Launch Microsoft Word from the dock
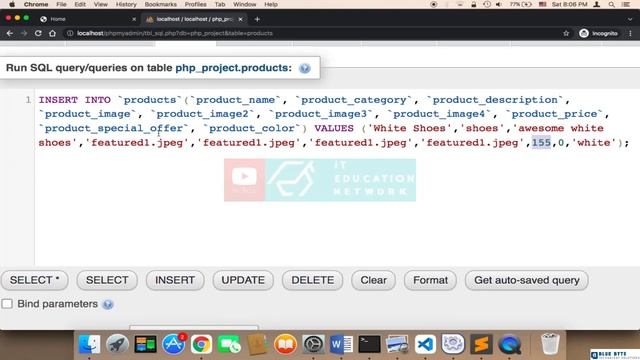The image size is (640, 360). point(341,344)
